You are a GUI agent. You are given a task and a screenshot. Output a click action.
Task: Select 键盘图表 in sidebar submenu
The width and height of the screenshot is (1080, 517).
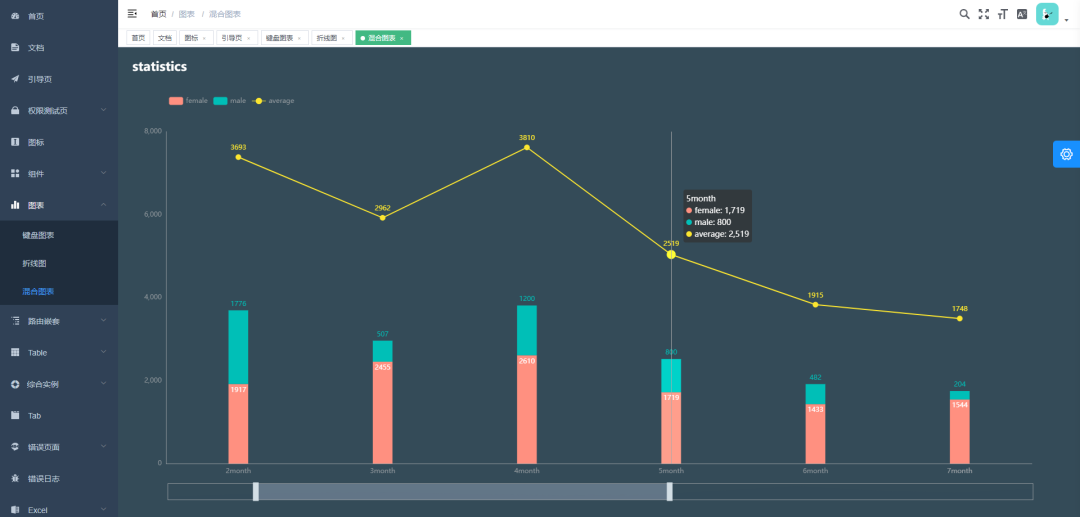(x=59, y=235)
